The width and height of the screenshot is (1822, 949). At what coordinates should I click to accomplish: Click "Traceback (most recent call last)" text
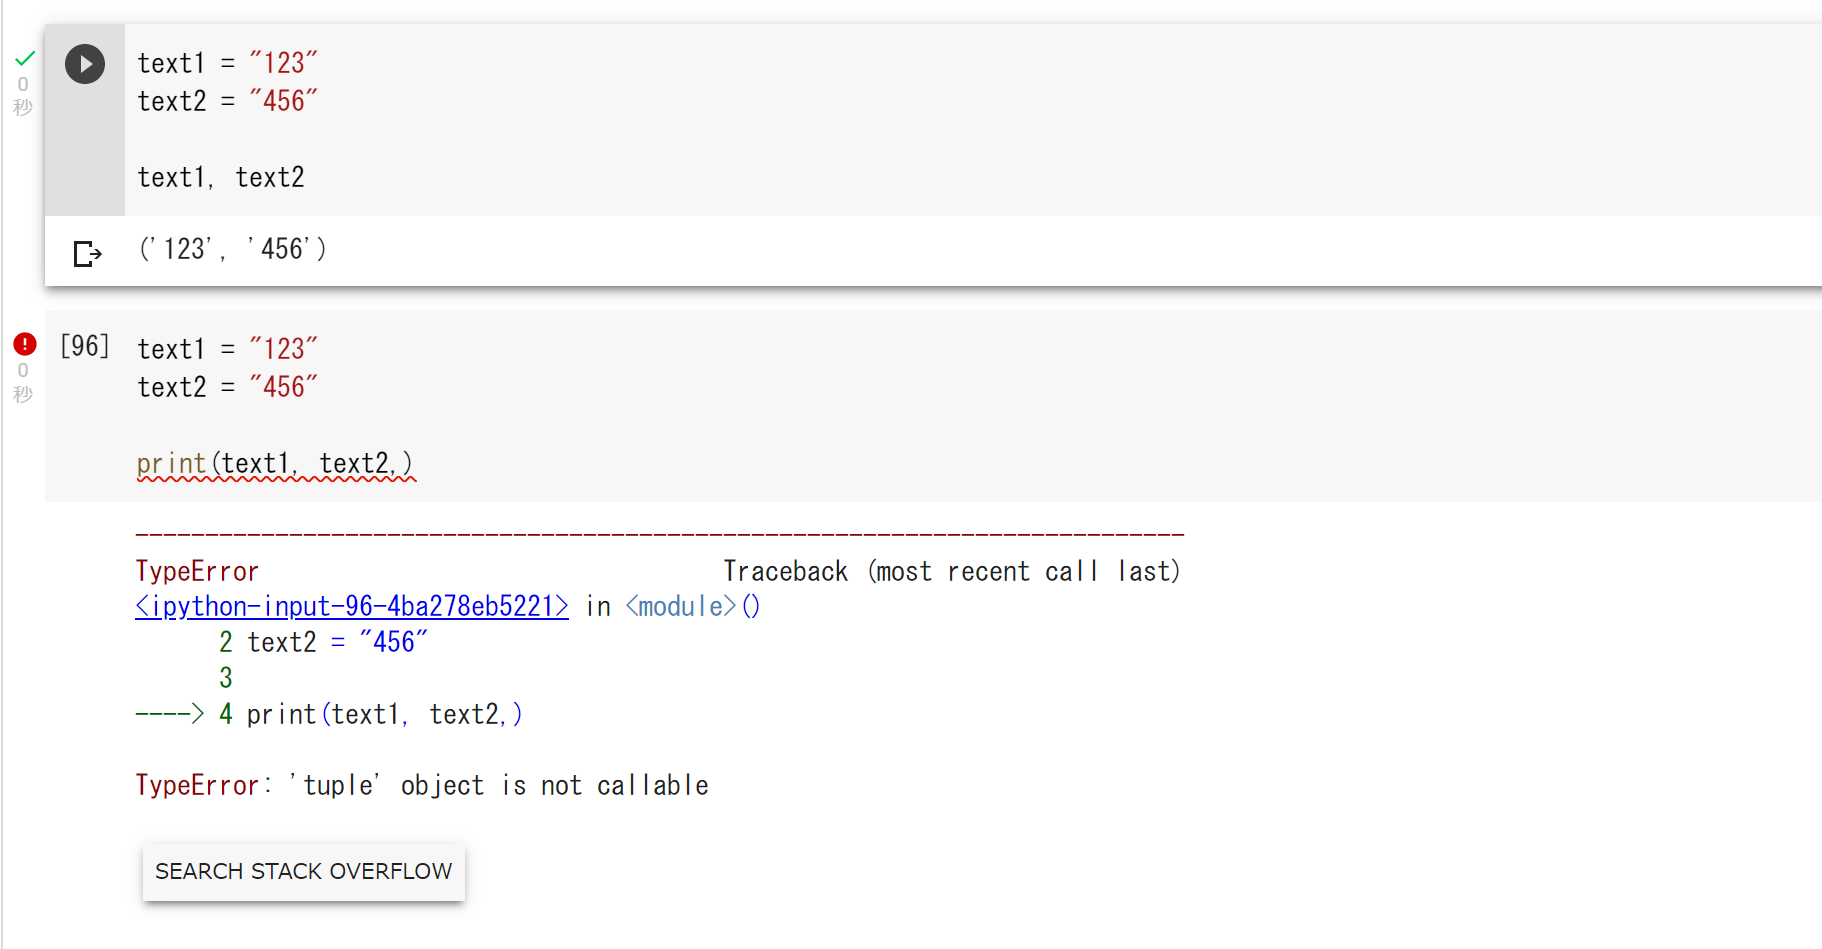click(x=952, y=571)
